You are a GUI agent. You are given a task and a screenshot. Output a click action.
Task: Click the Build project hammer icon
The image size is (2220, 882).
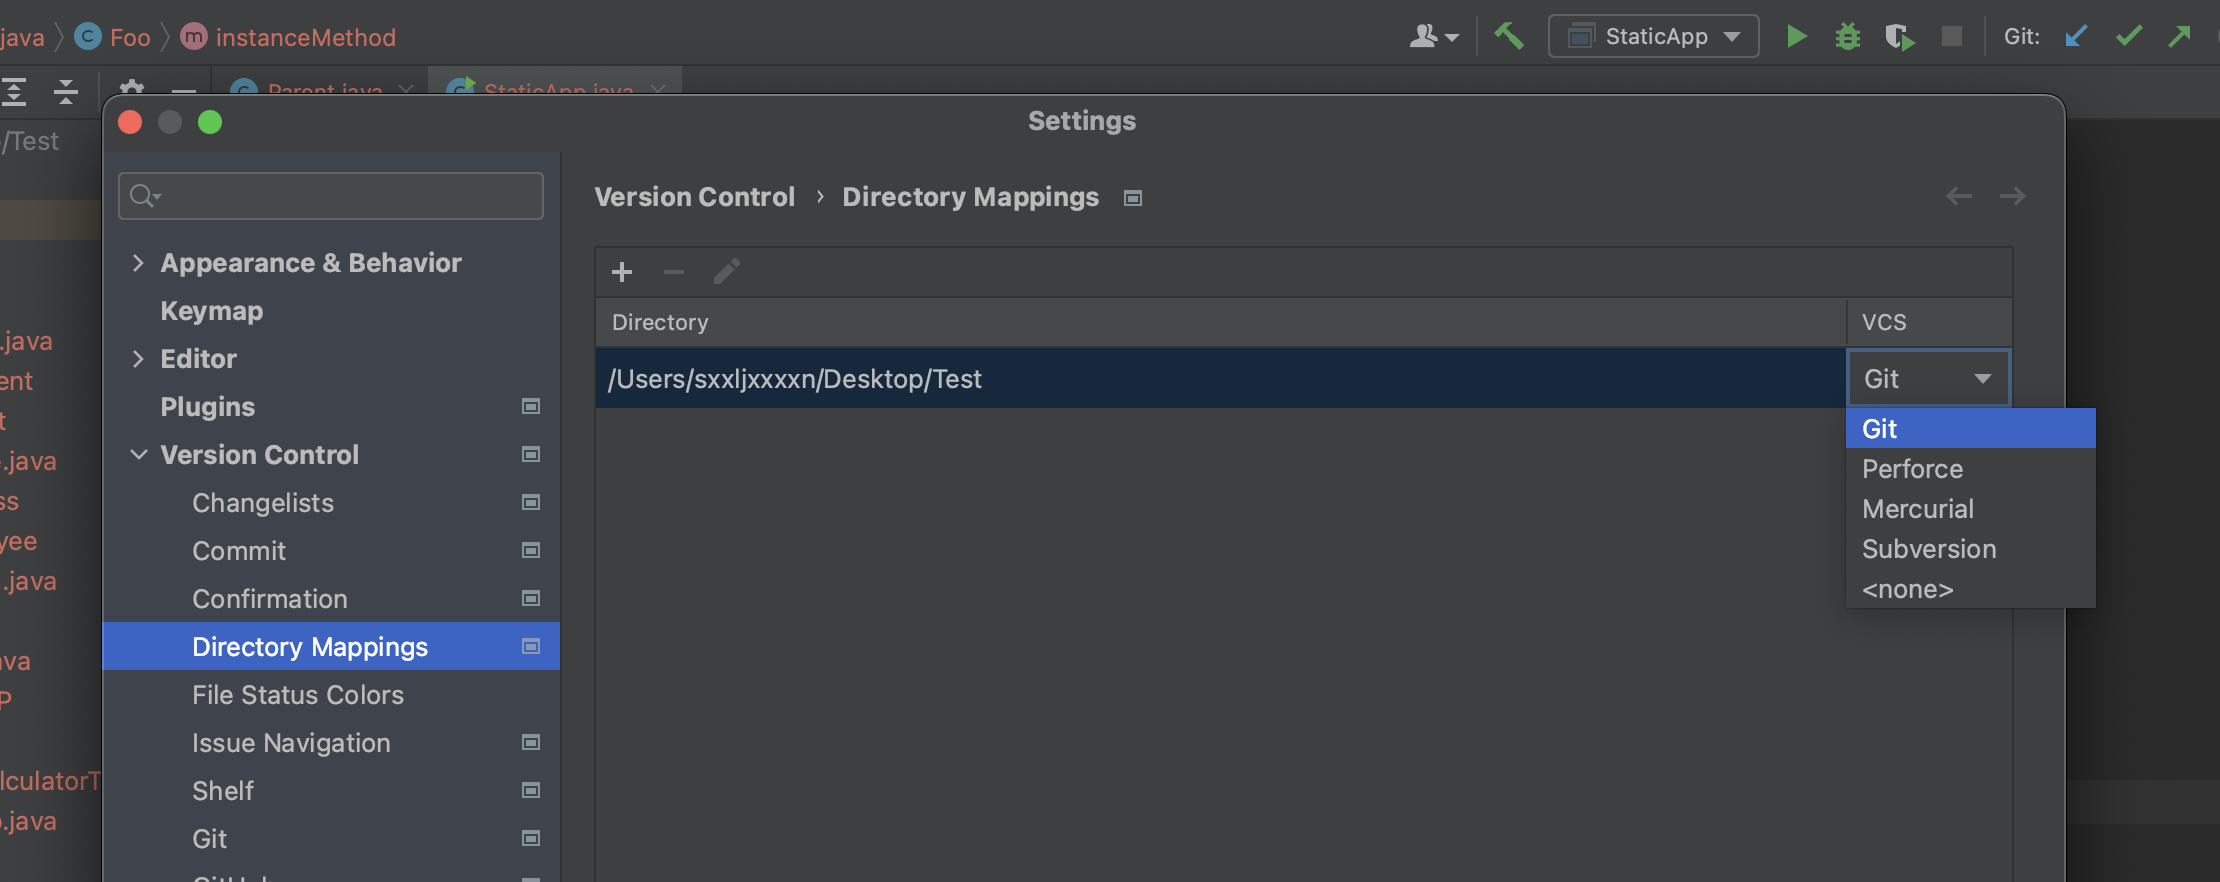pos(1509,37)
